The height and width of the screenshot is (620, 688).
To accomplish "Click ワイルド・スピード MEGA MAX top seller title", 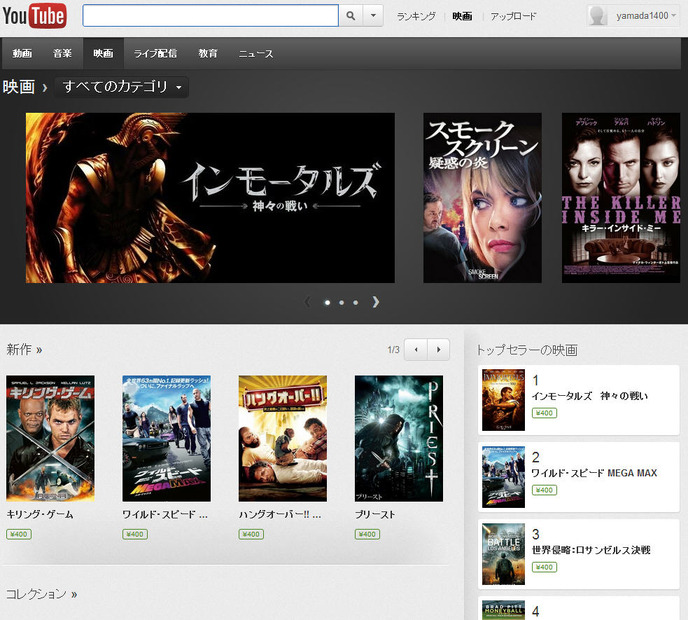I will [x=594, y=473].
